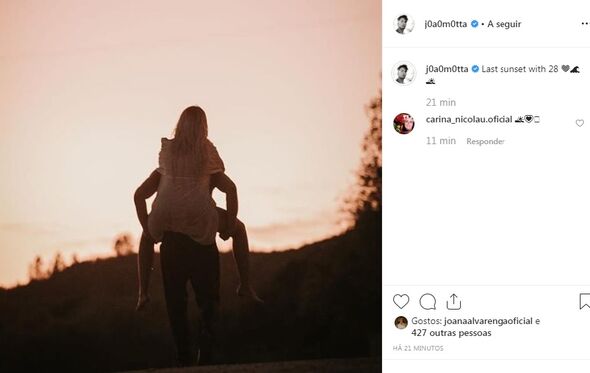Share the post via upload arrow icon
The image size is (590, 373).
[x=454, y=301]
